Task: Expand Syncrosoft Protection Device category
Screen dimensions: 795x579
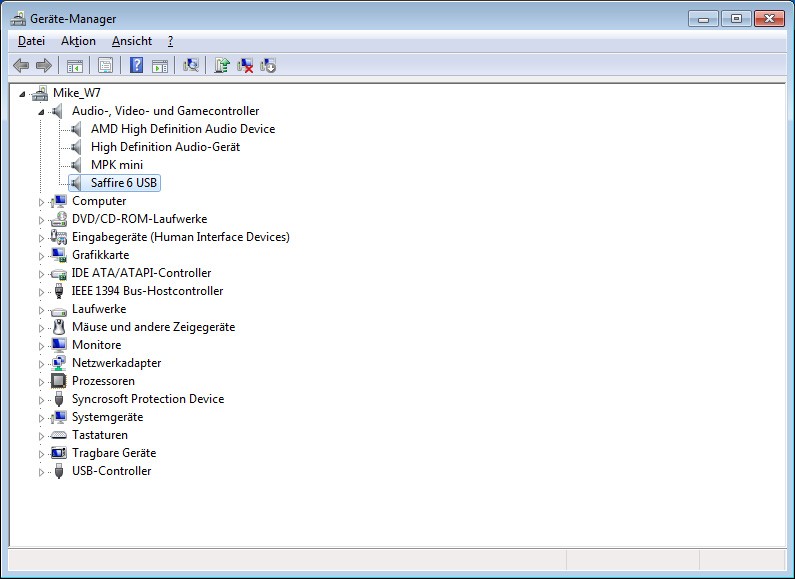Action: (41, 400)
